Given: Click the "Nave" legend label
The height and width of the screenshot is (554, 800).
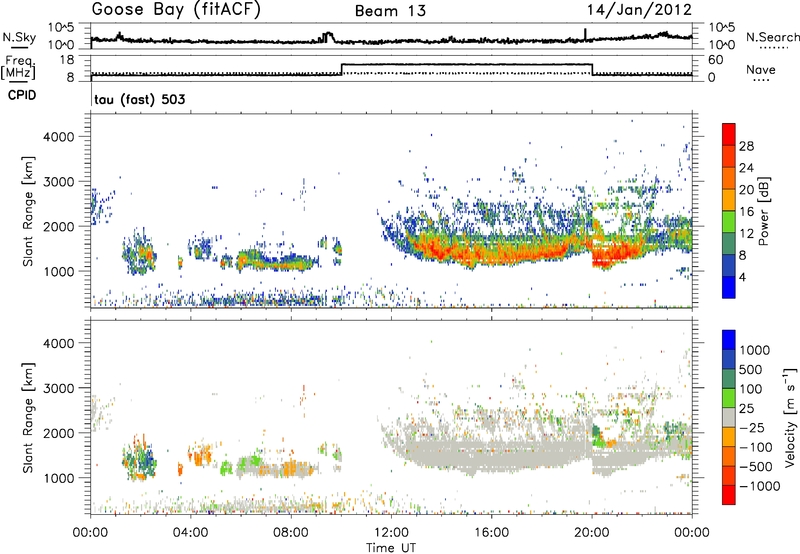Looking at the screenshot, I should point(761,69).
